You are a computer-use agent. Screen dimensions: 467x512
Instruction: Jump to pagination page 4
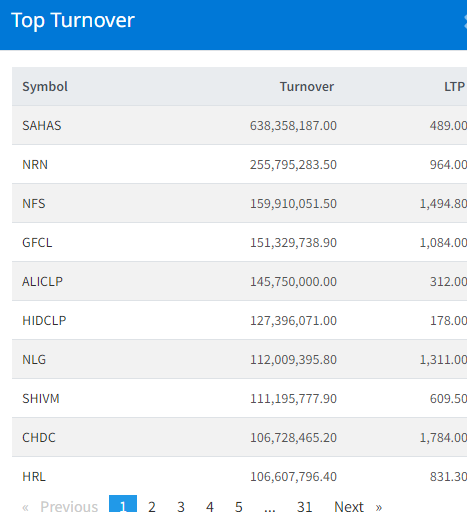tap(210, 506)
